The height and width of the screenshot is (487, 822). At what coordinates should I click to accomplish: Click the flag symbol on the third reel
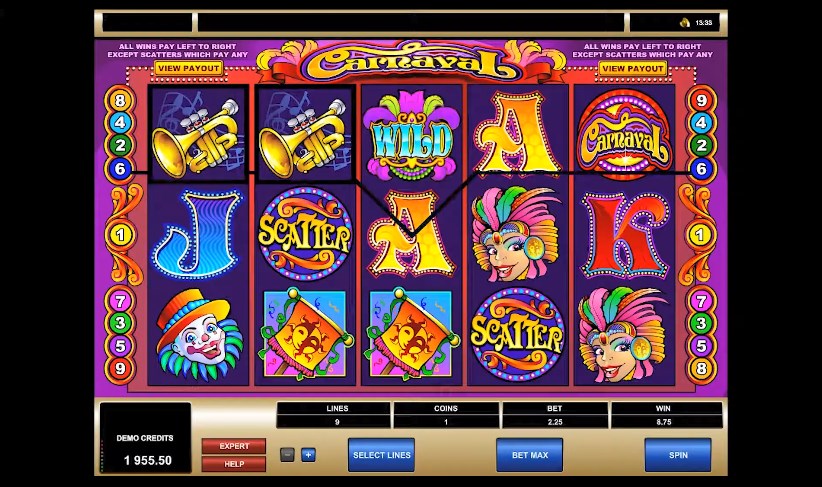click(x=412, y=334)
